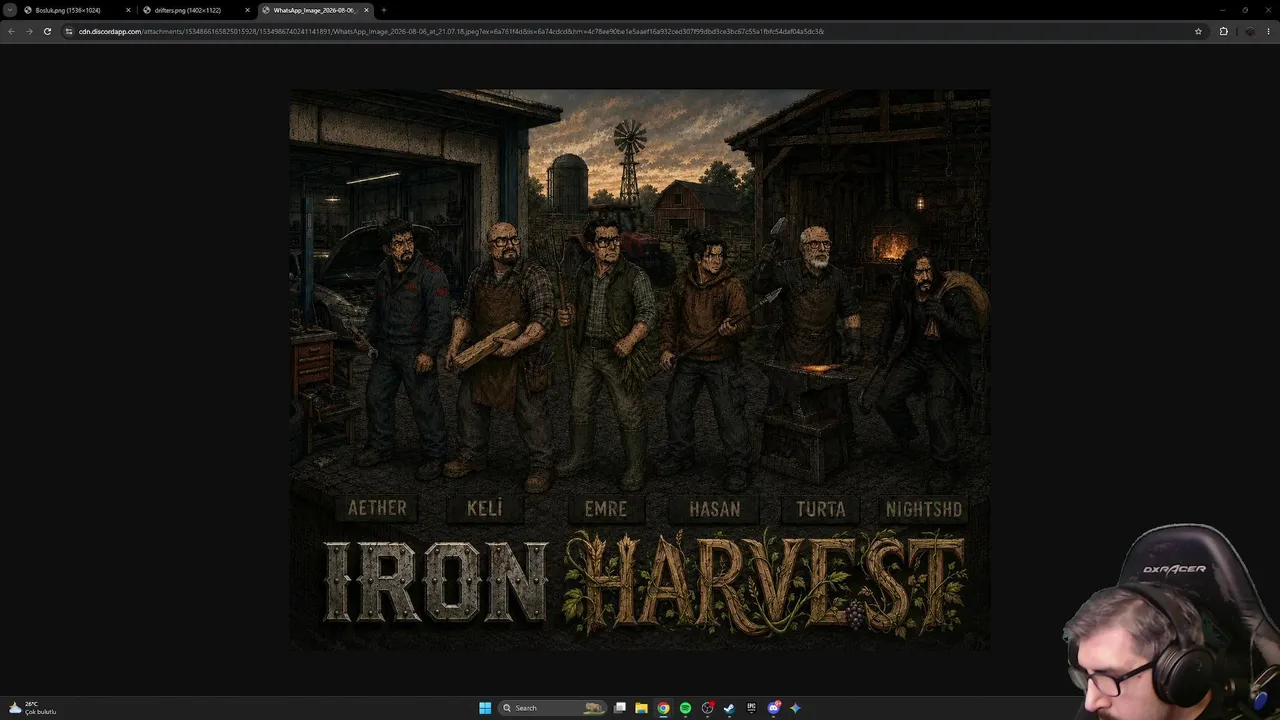Image resolution: width=1280 pixels, height=720 pixels.
Task: Open a new browser tab
Action: tap(384, 10)
